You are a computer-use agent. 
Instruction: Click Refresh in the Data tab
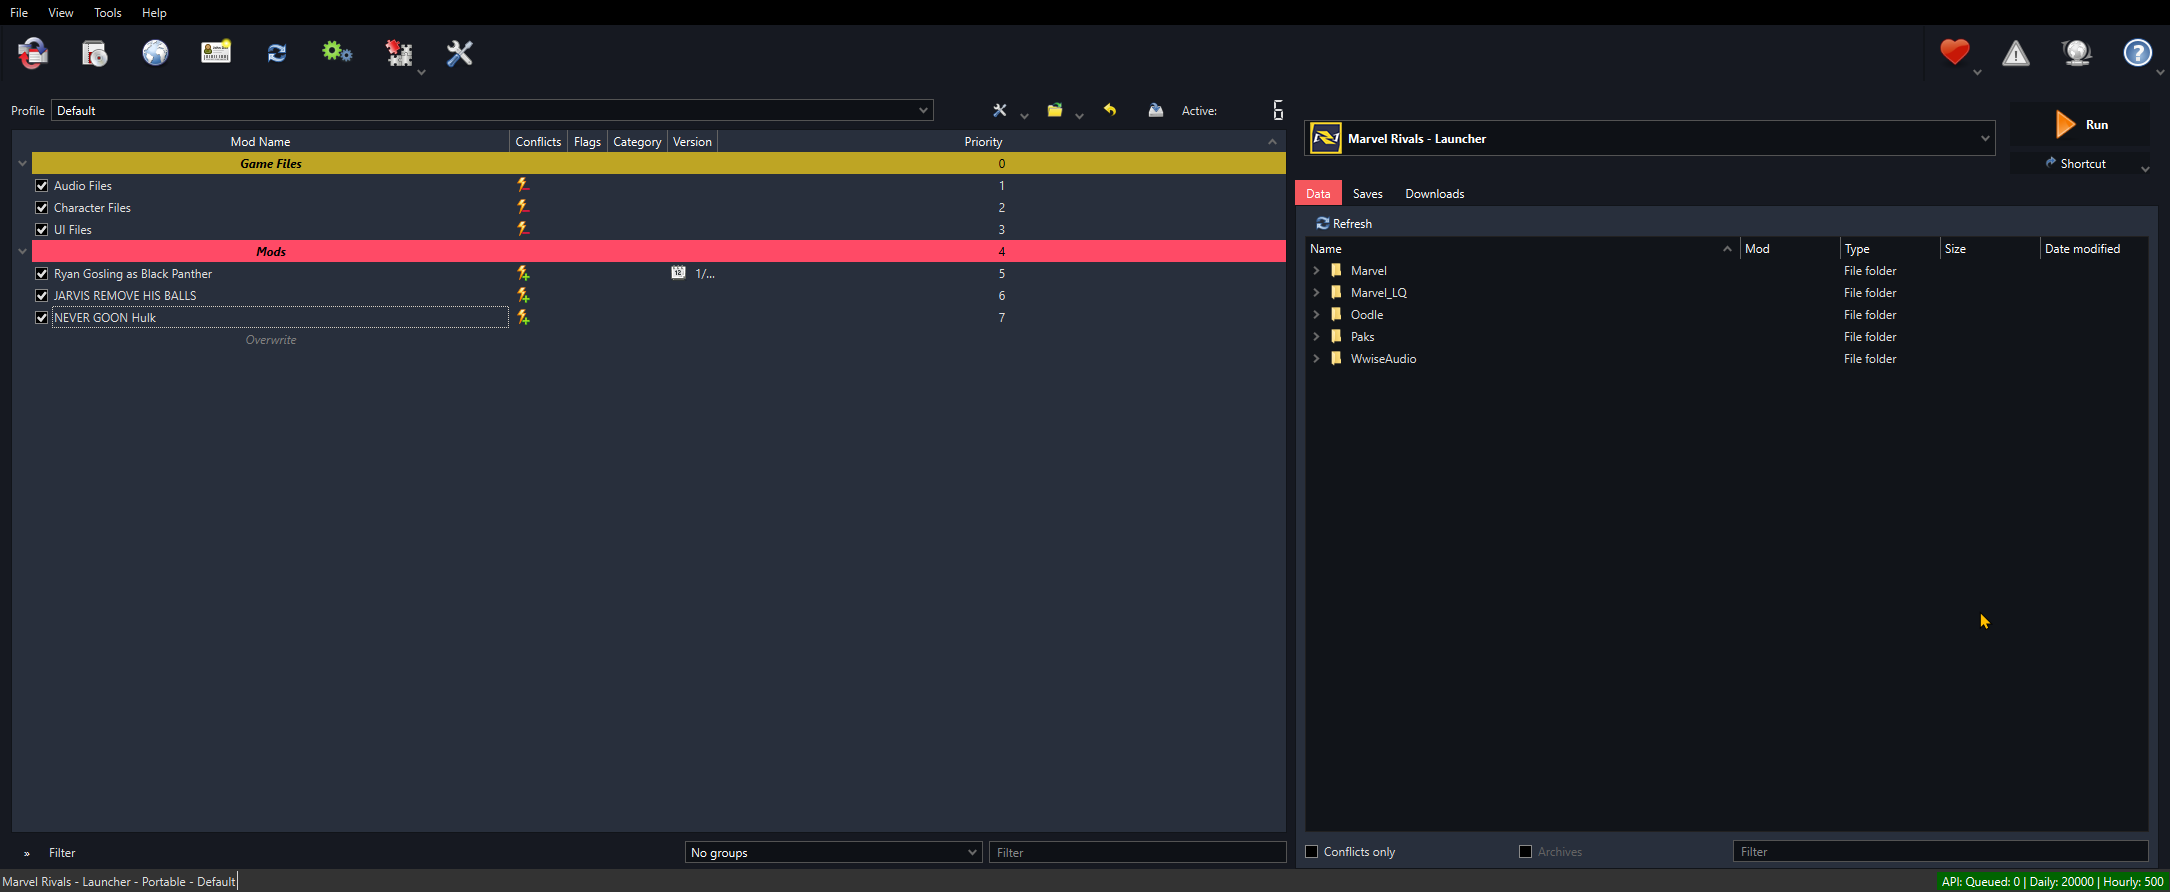click(x=1344, y=224)
